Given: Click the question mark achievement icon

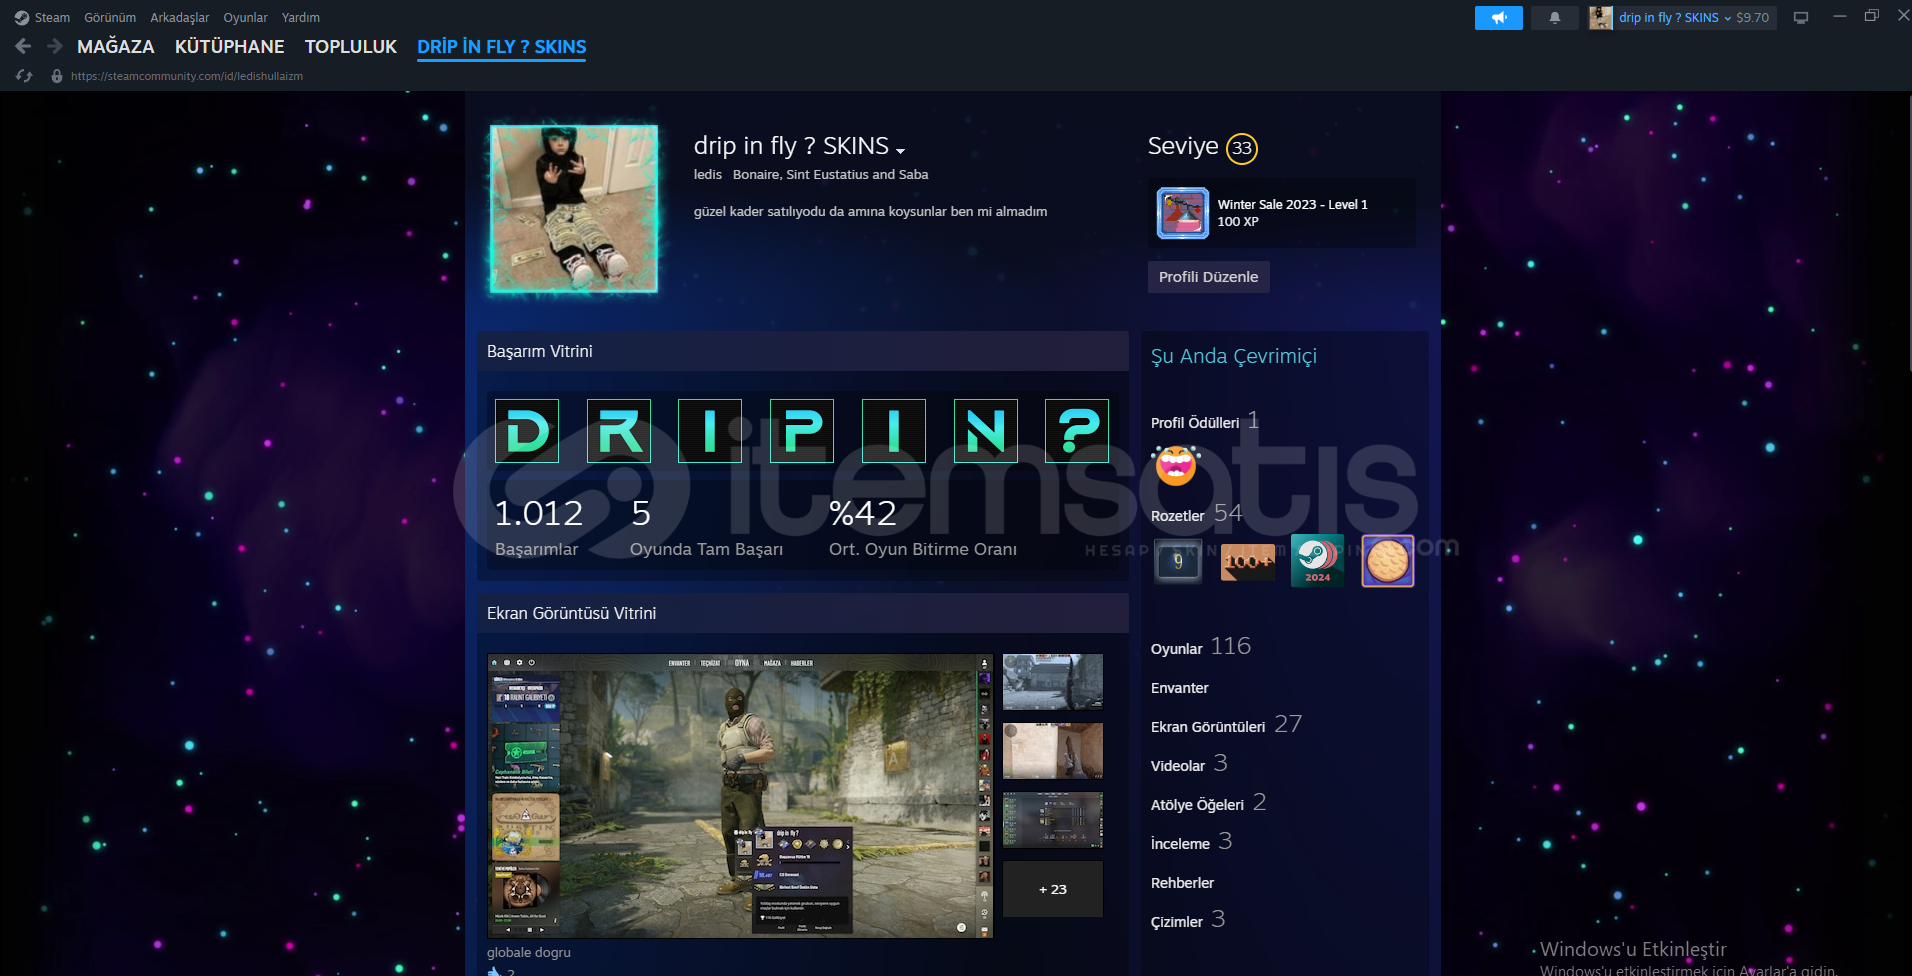Looking at the screenshot, I should coord(1077,431).
